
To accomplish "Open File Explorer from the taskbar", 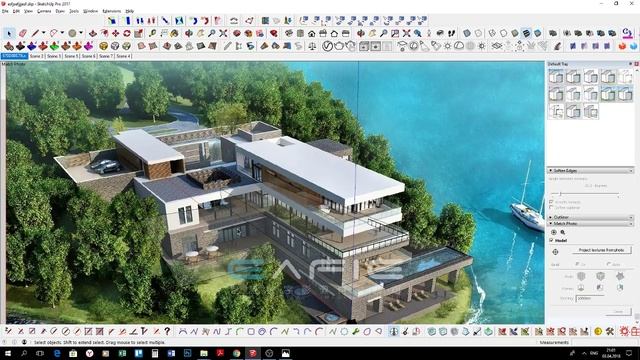I will [204, 353].
